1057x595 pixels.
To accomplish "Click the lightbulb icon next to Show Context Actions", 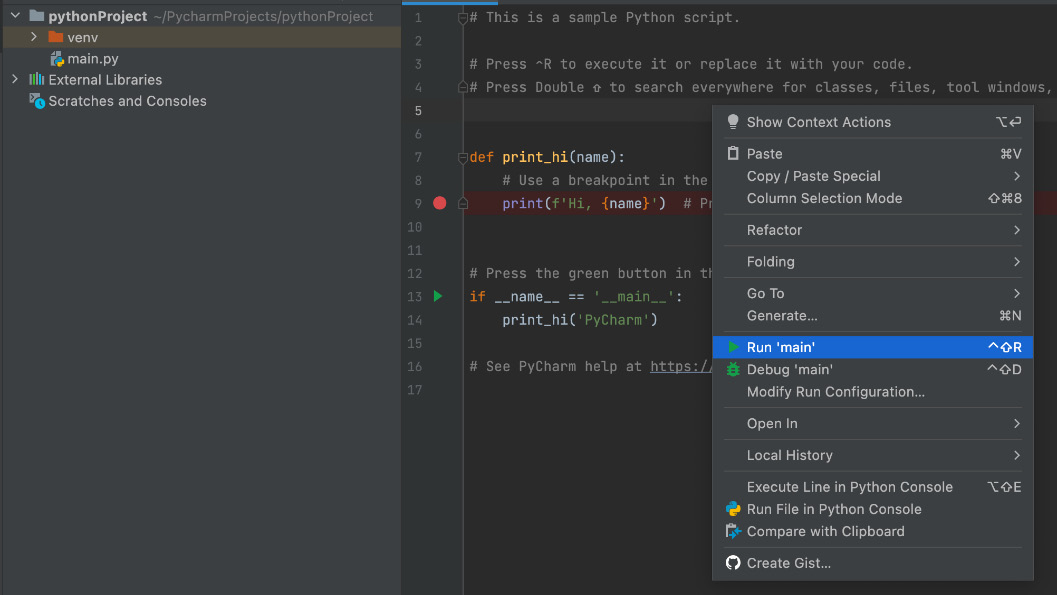I will 733,122.
